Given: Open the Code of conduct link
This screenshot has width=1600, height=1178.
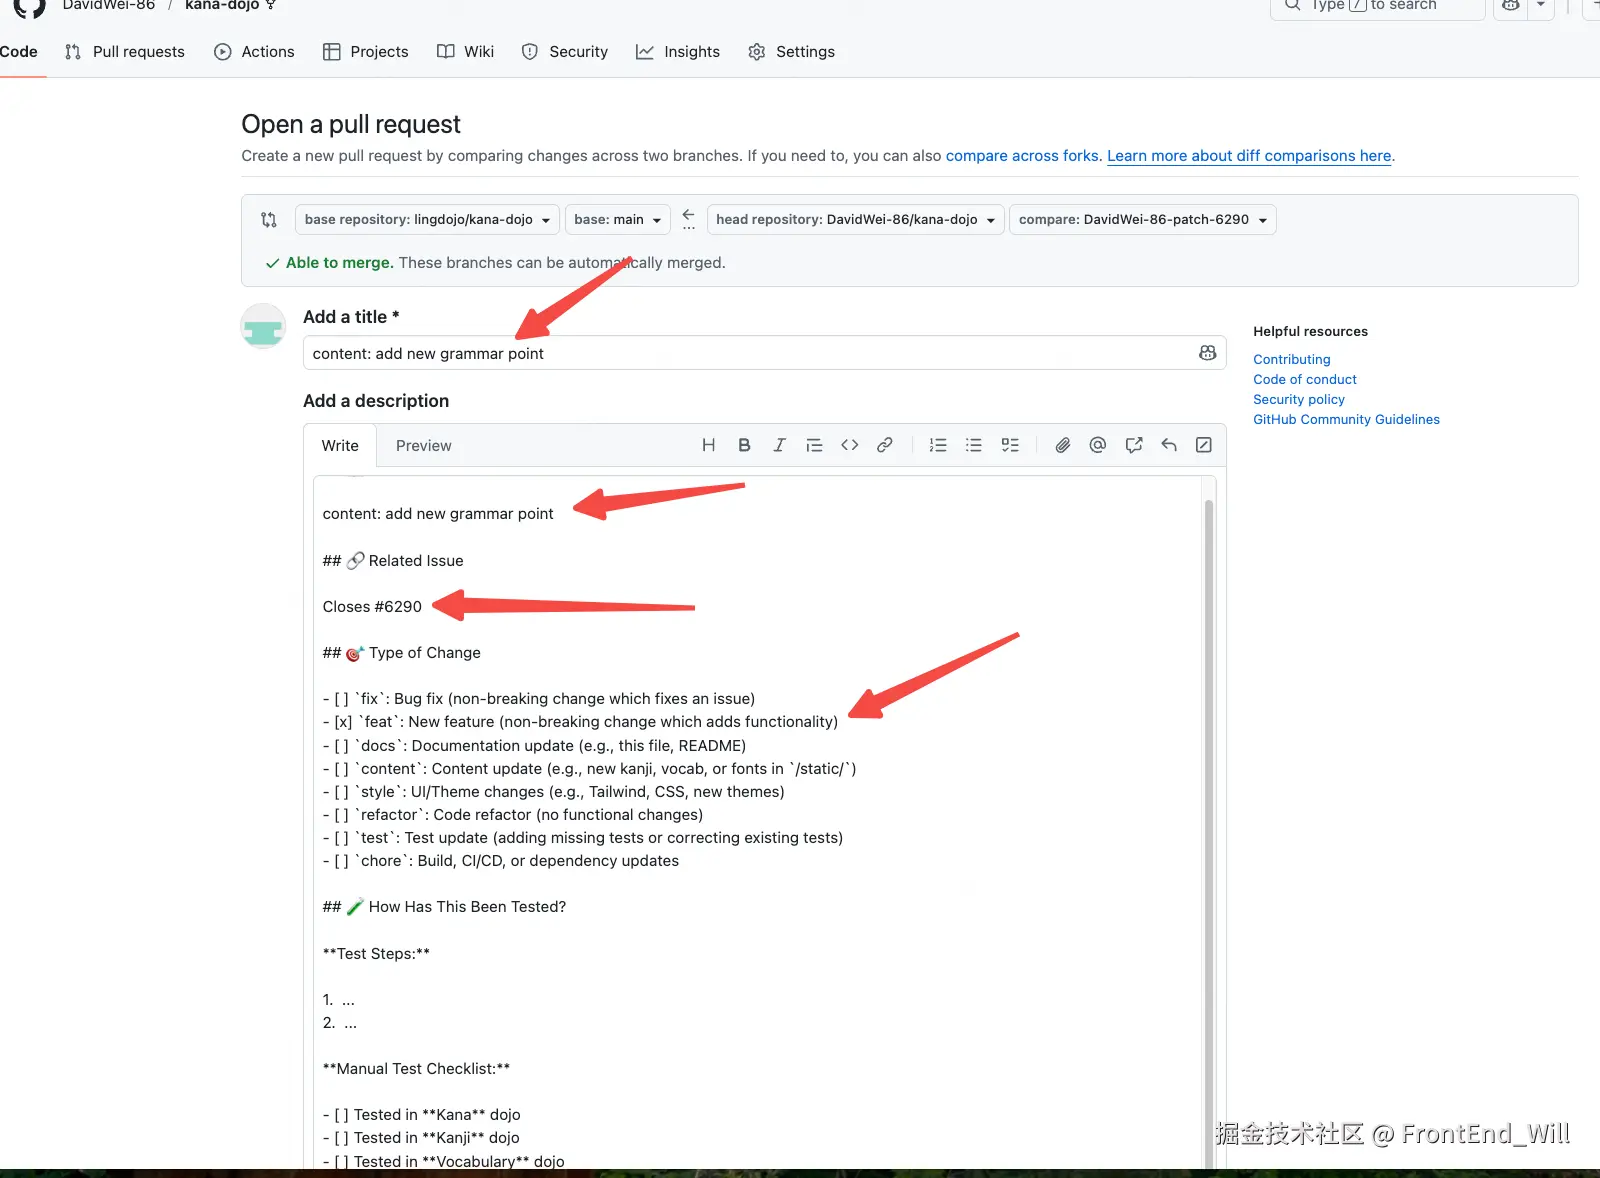Looking at the screenshot, I should (1305, 380).
